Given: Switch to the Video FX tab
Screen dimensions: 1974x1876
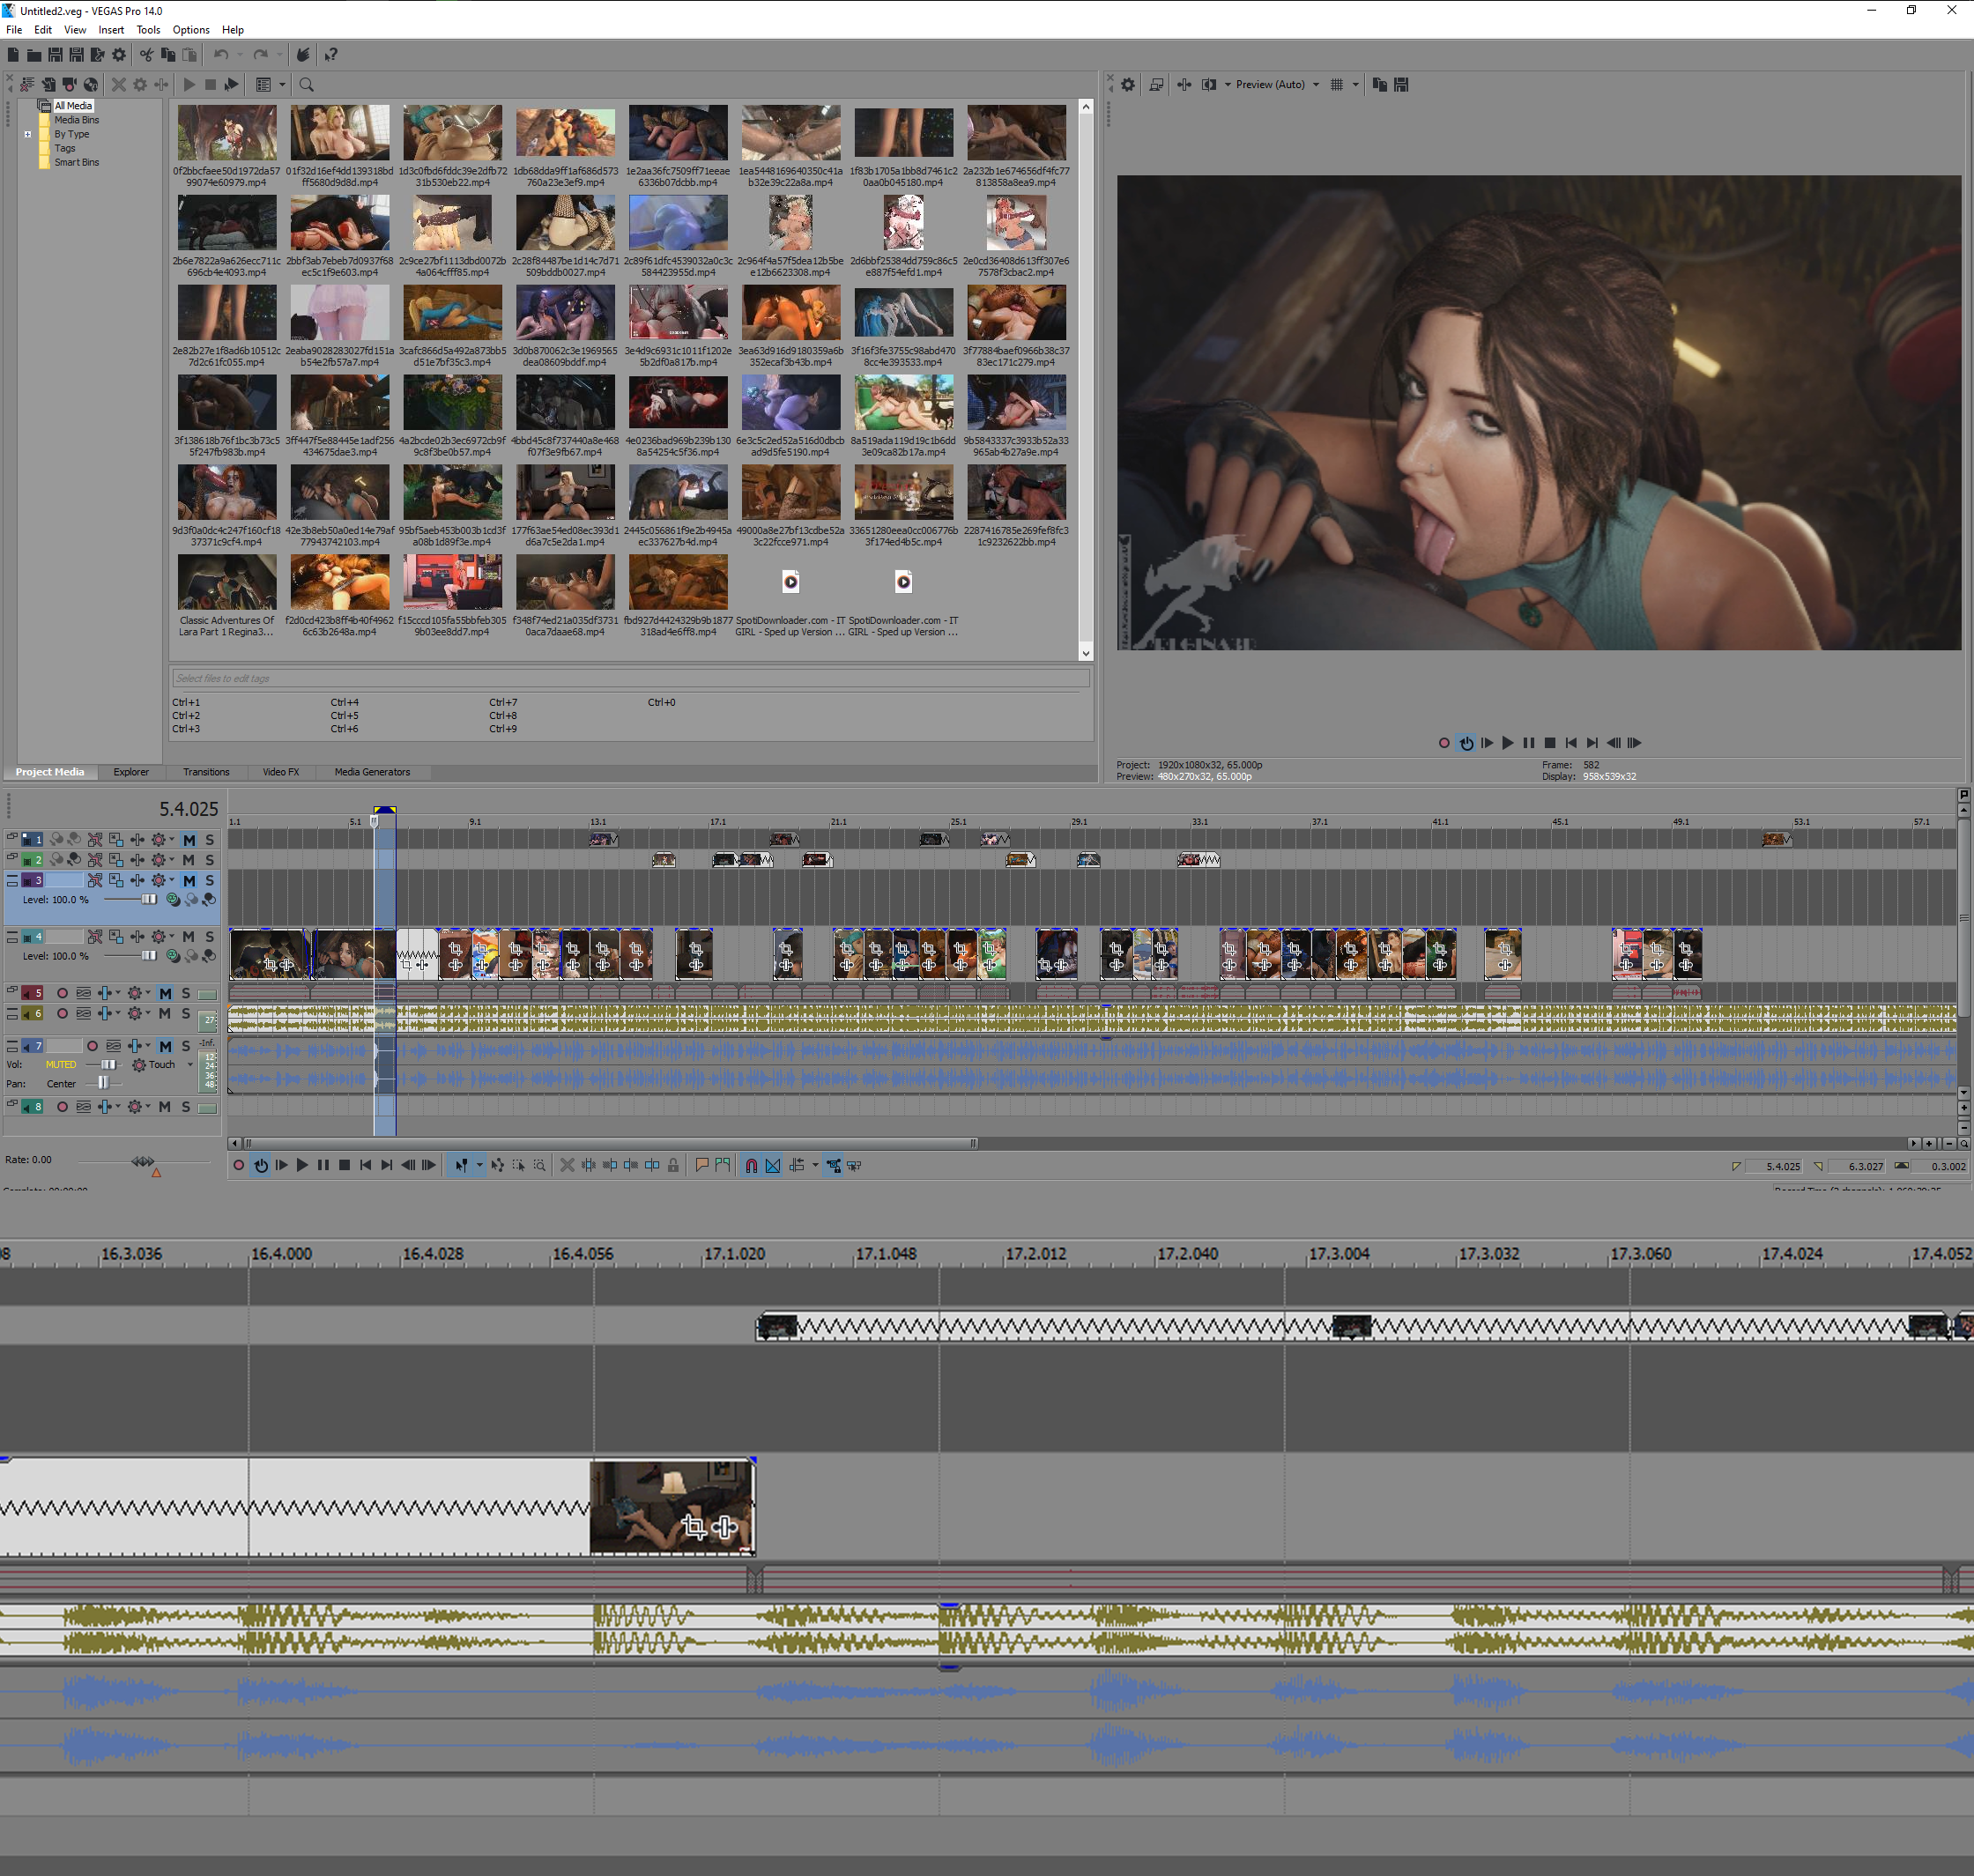Looking at the screenshot, I should click(280, 772).
